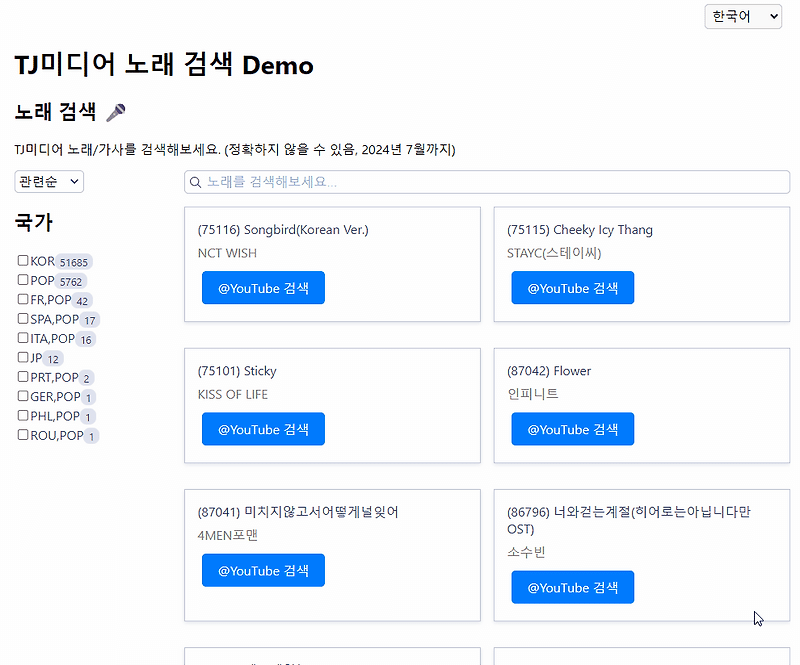Image resolution: width=800 pixels, height=665 pixels.
Task: Enable the ITA,POP filter
Action: (21, 338)
